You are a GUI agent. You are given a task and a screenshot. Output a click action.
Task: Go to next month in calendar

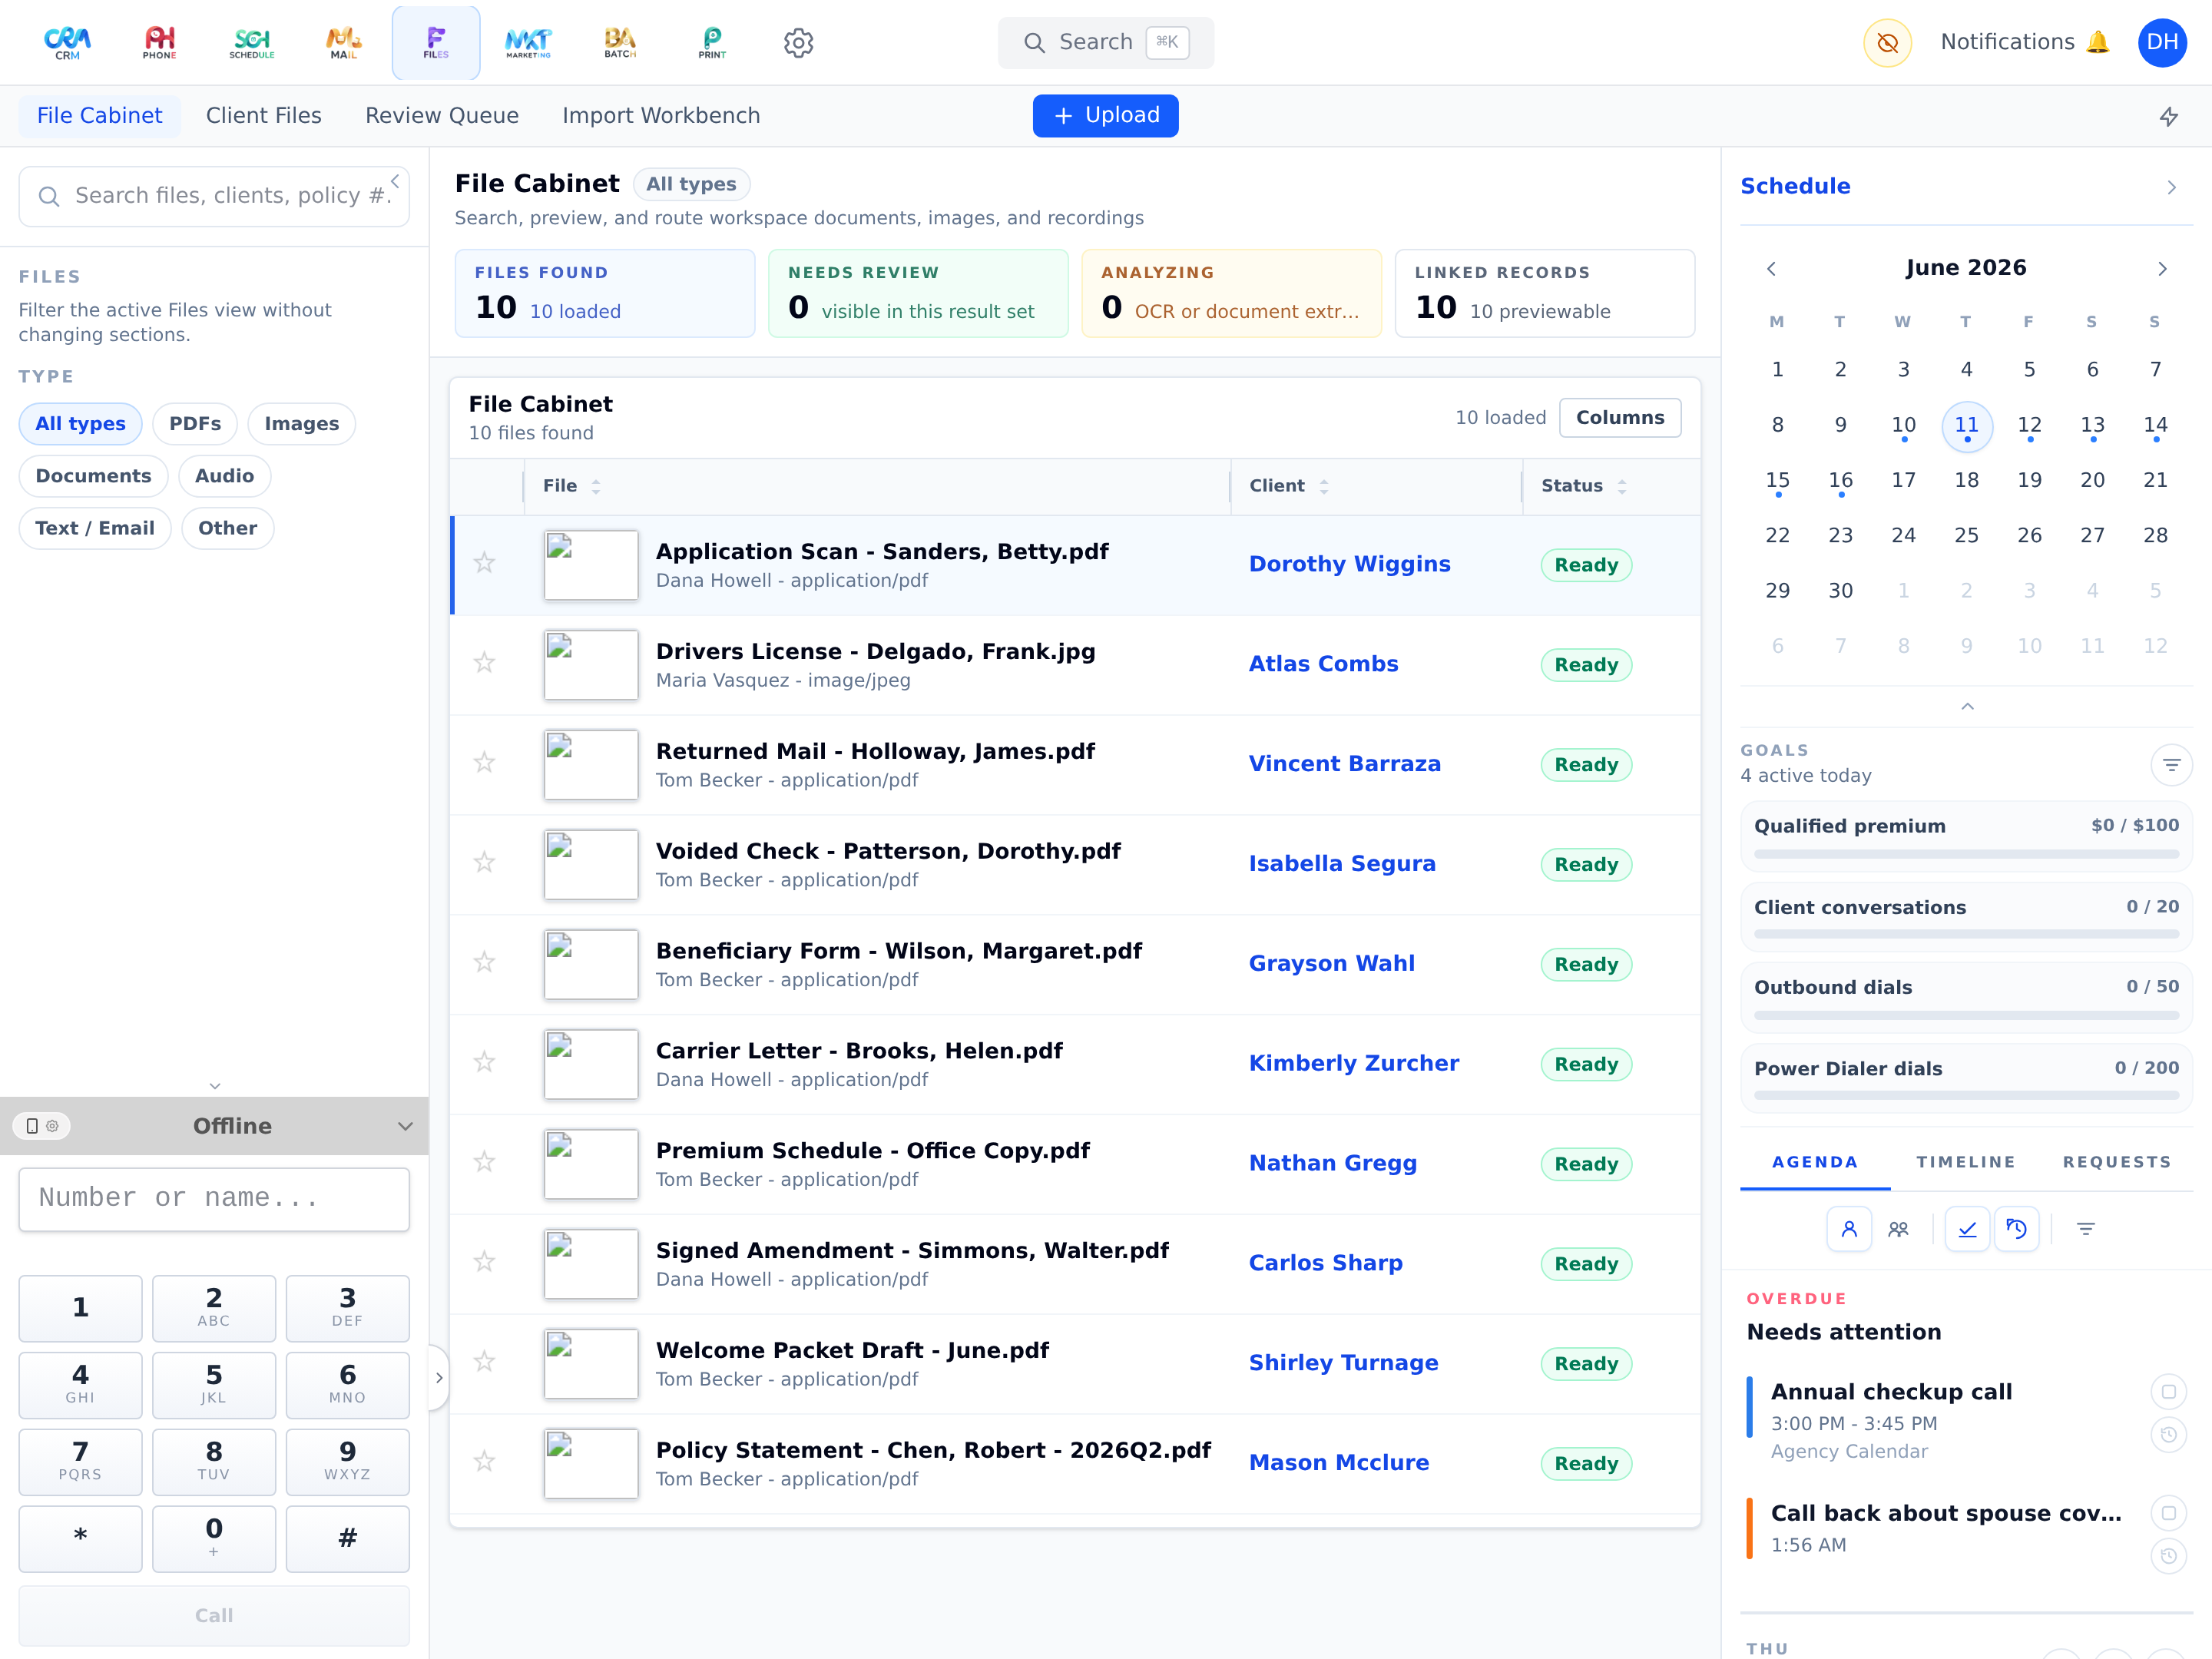[x=2162, y=269]
